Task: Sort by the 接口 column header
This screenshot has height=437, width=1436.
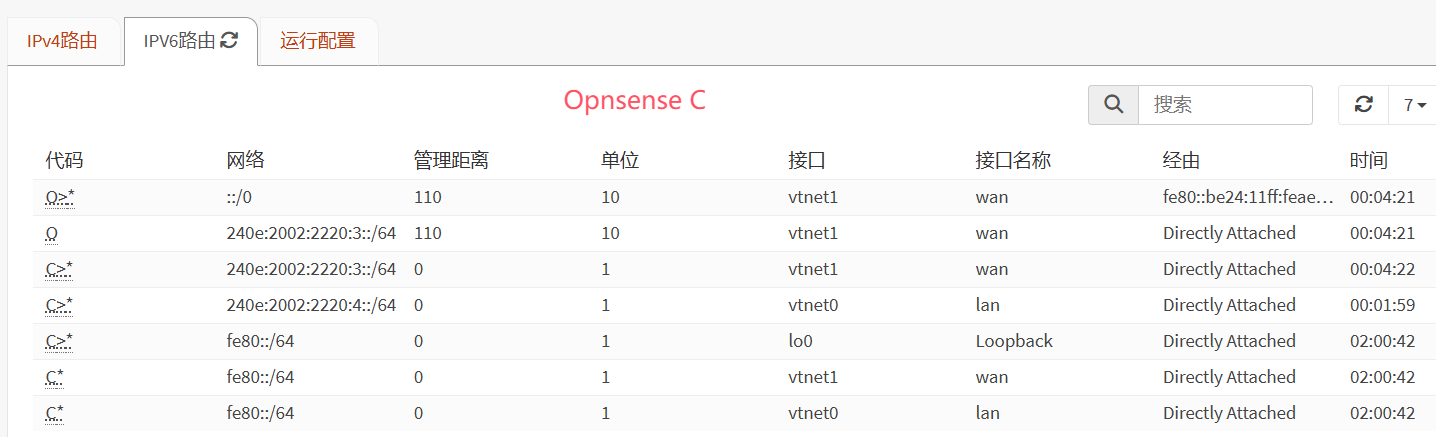Action: [807, 160]
